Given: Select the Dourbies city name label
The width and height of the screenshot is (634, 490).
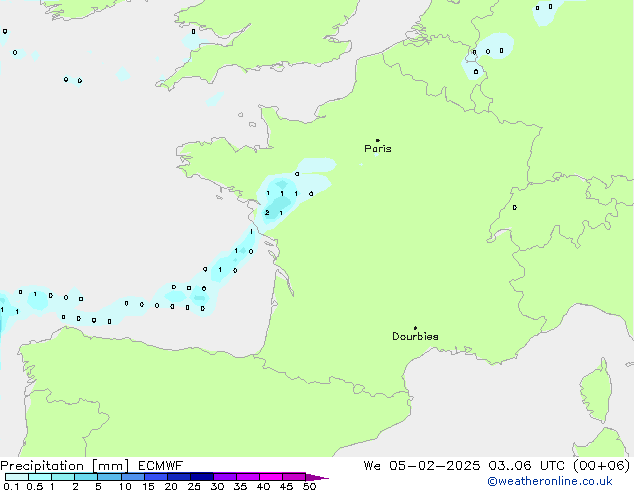Looking at the screenshot, I should (415, 337).
